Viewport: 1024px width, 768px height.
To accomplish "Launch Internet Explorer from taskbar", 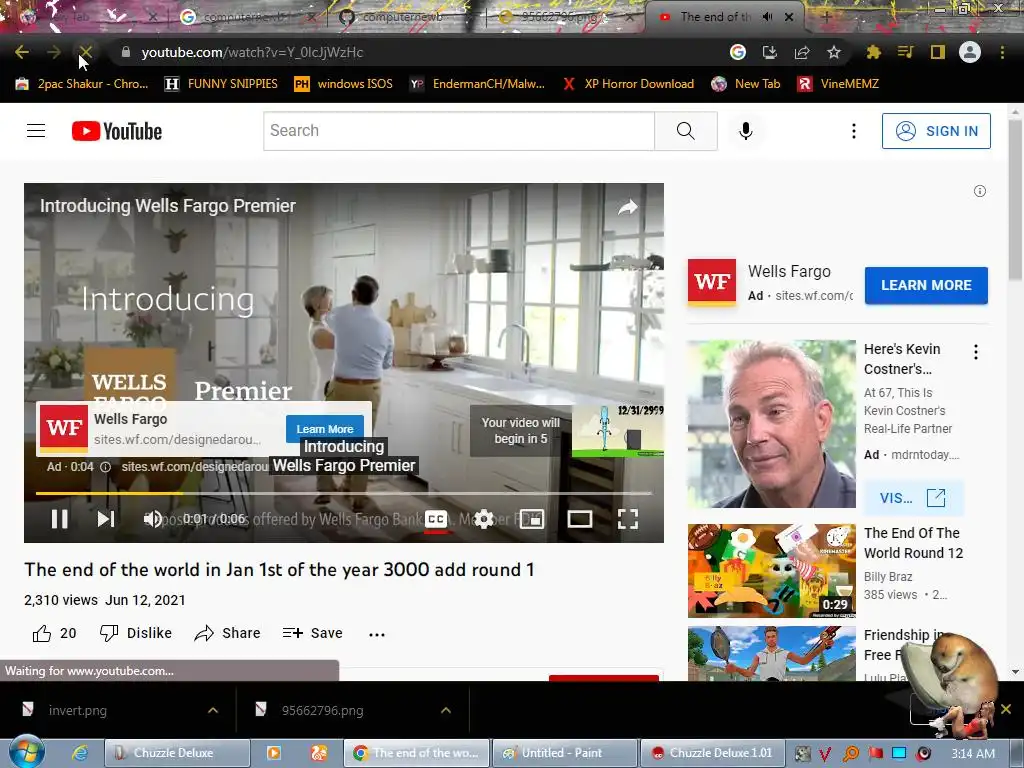I will pos(80,753).
